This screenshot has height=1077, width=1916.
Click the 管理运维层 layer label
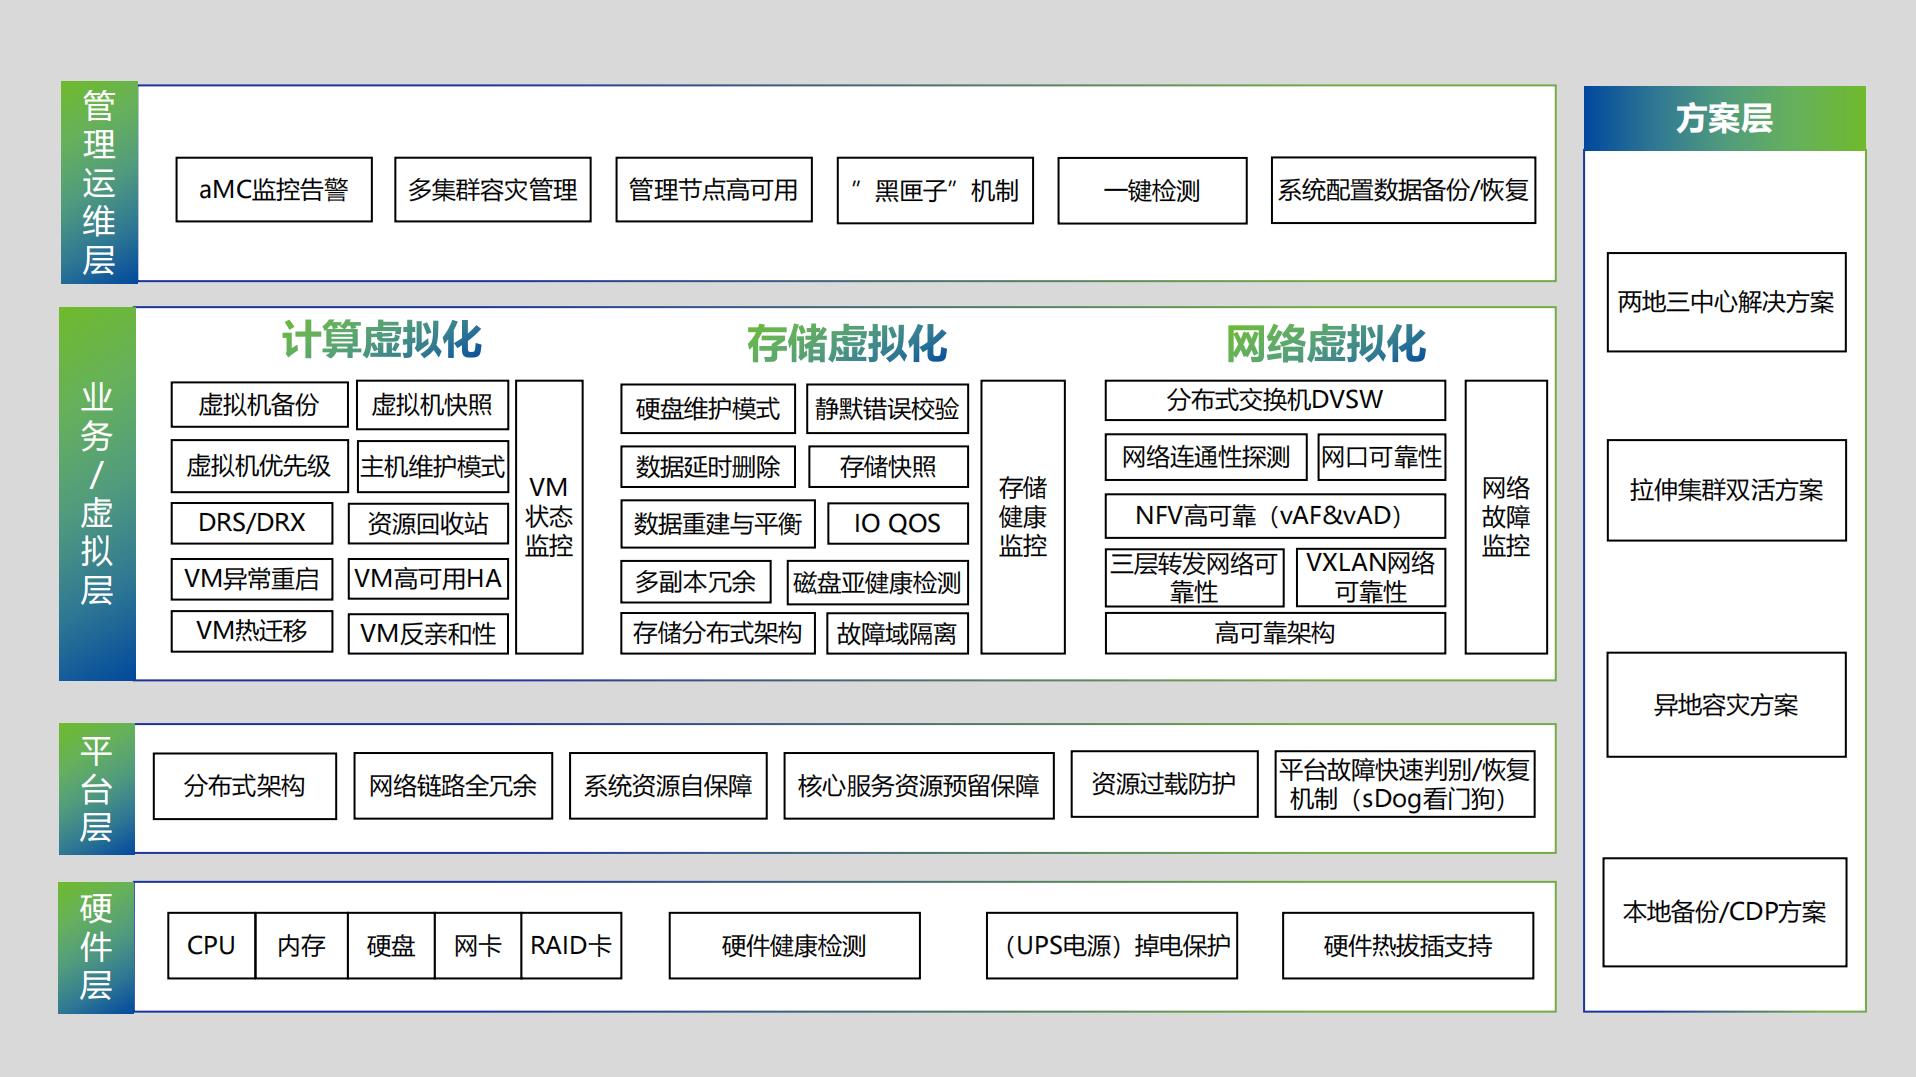tap(99, 183)
